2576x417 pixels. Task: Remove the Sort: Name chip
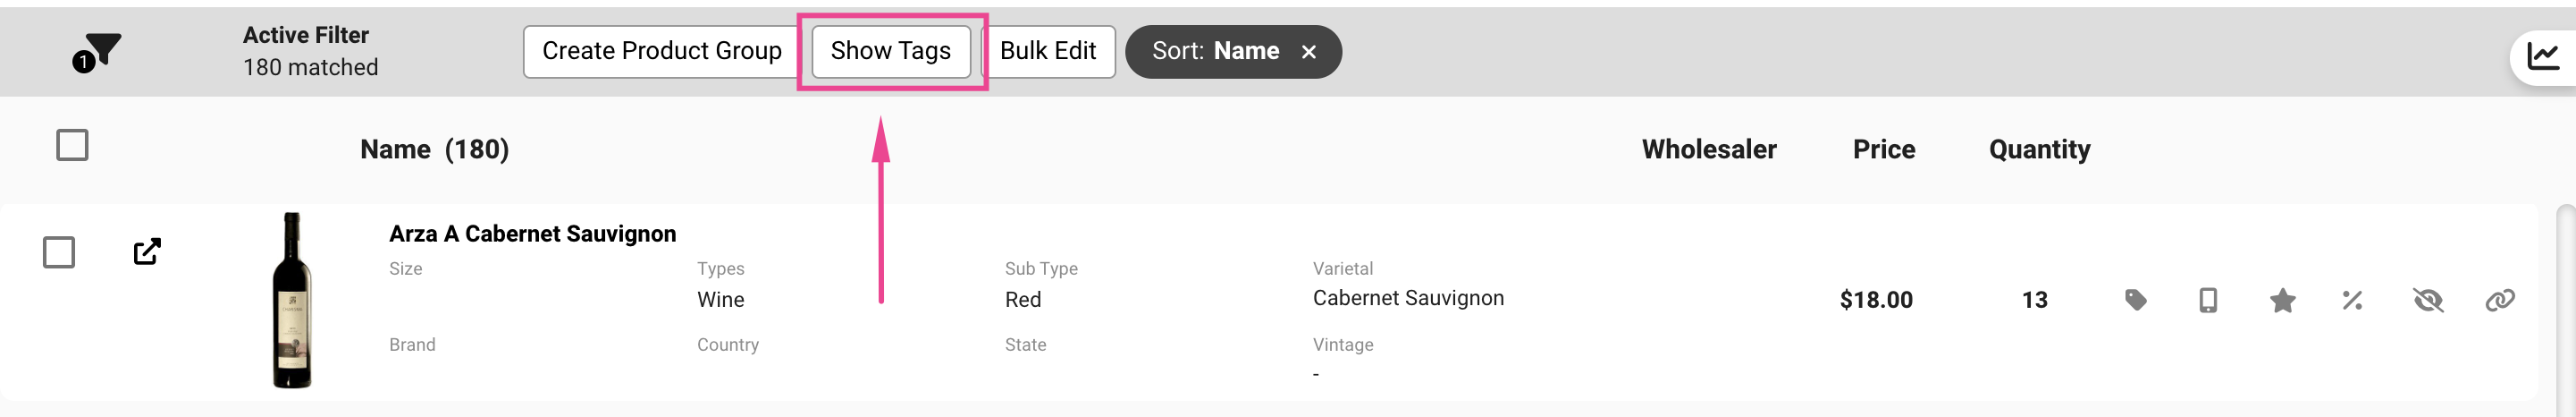coord(1308,52)
